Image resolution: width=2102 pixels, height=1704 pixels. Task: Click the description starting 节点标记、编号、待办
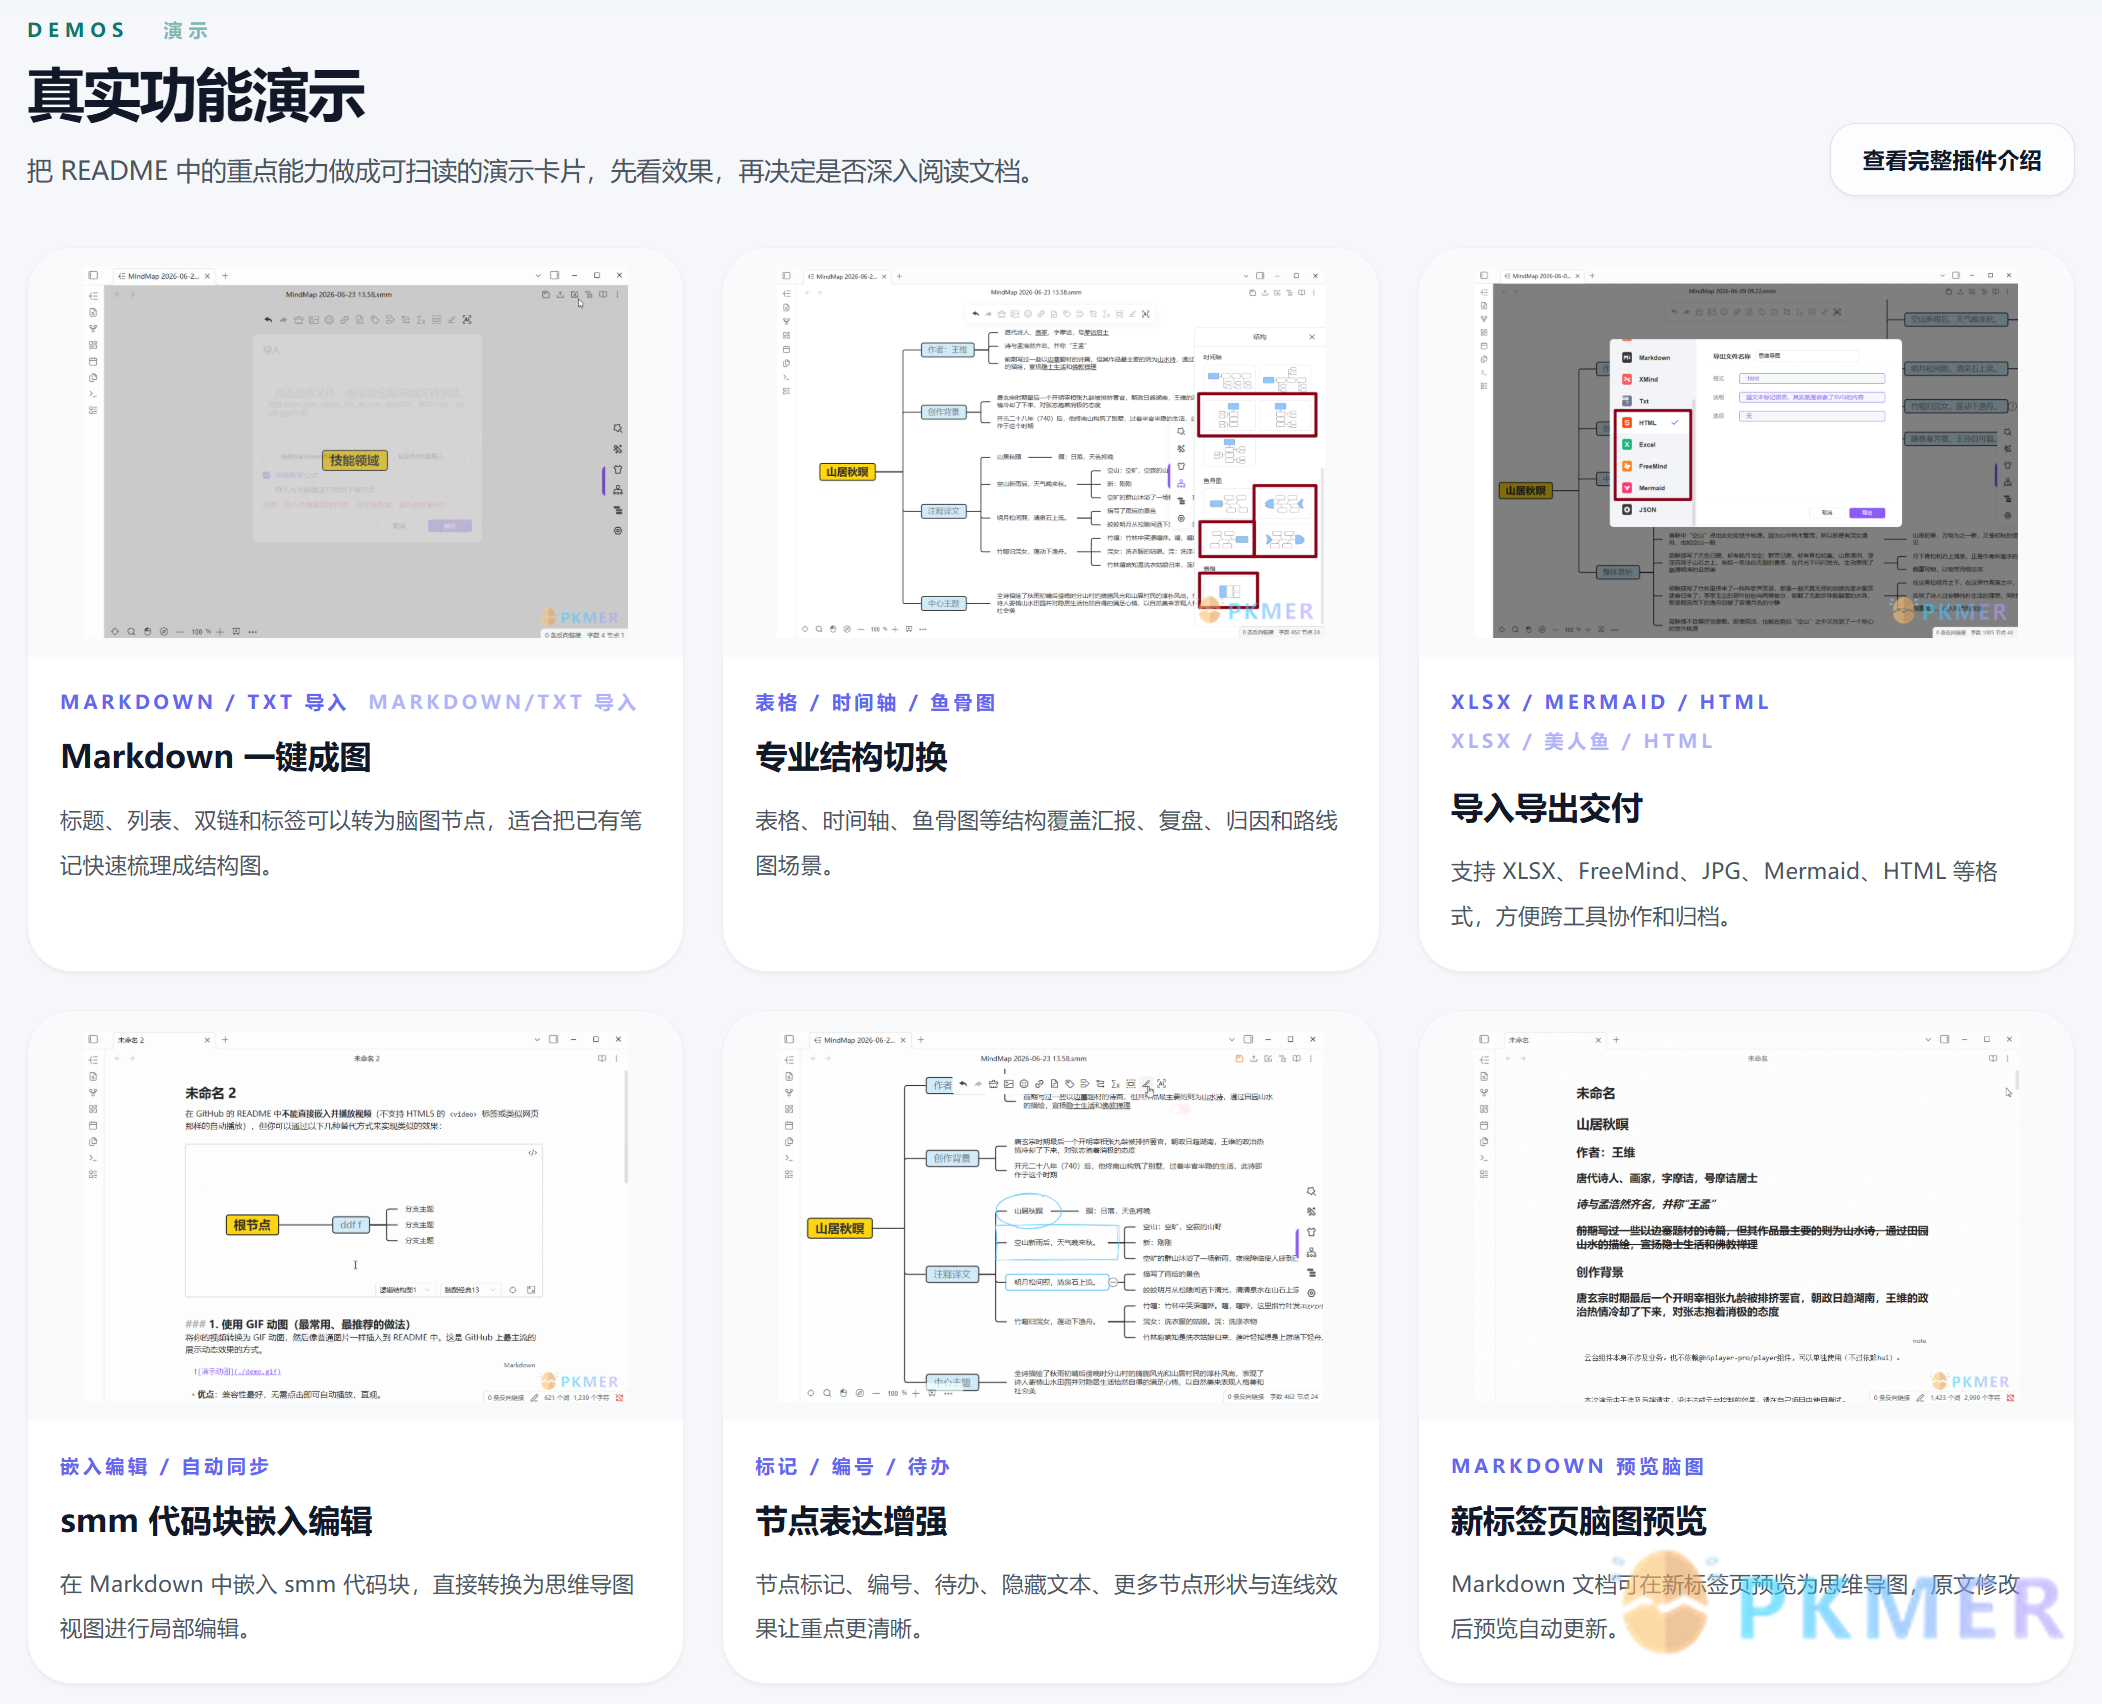(1046, 1606)
